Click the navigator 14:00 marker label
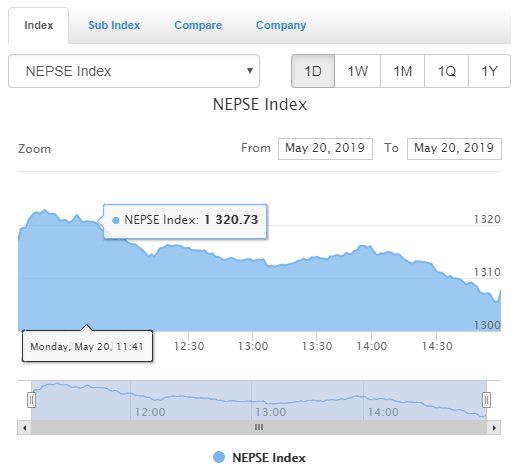This screenshot has height=471, width=521. coord(383,412)
